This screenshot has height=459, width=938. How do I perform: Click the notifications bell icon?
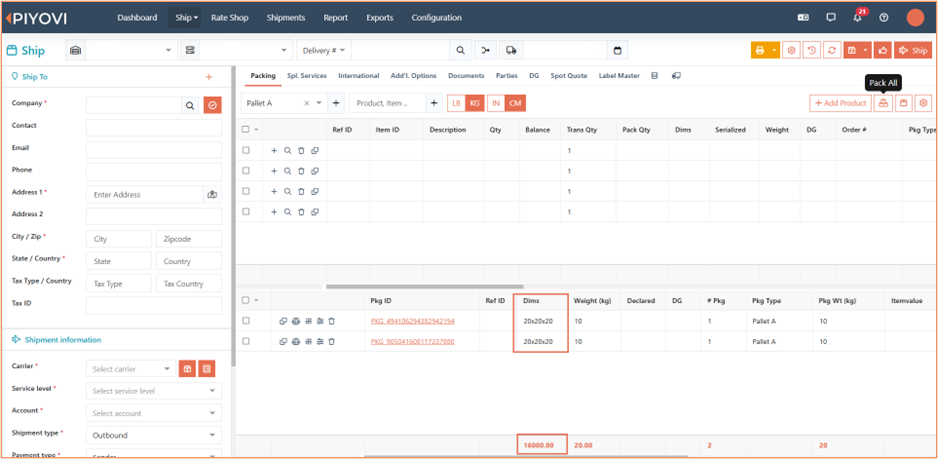pyautogui.click(x=857, y=18)
